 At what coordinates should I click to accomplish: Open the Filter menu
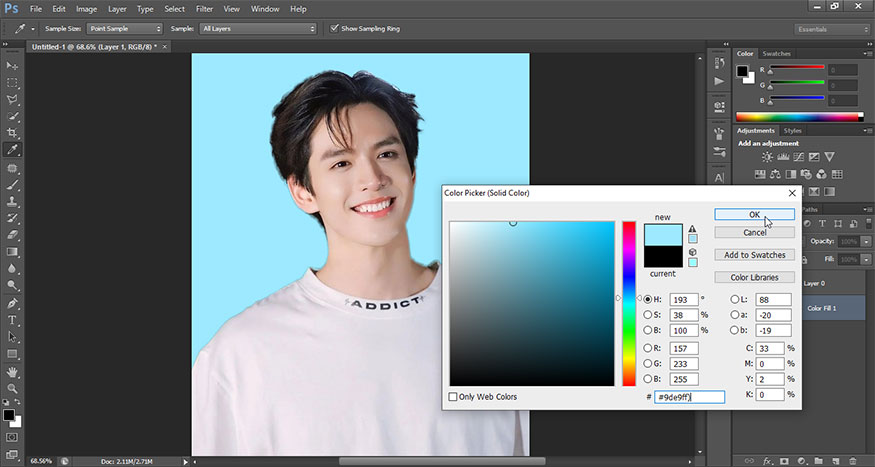tap(204, 9)
